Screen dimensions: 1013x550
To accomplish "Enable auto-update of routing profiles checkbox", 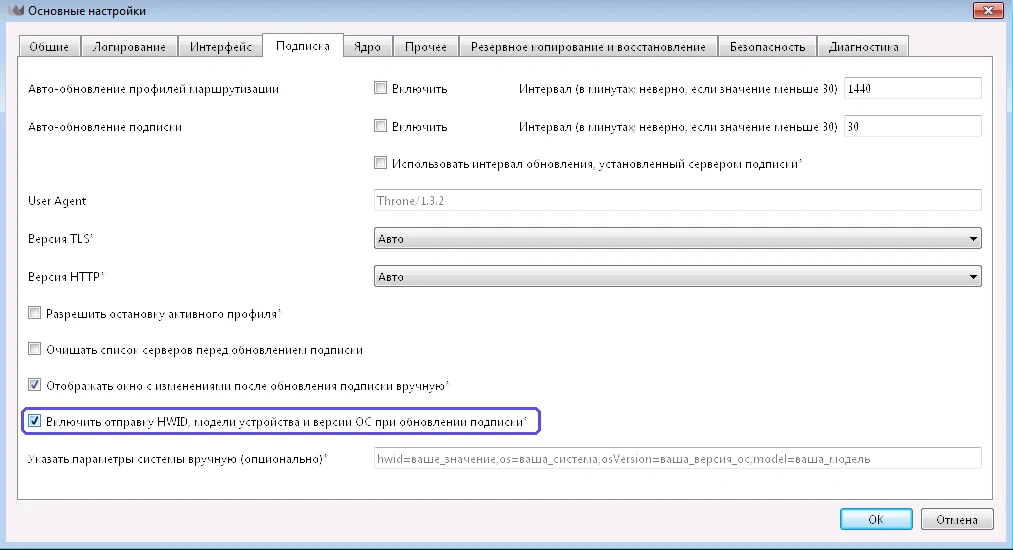I will pyautogui.click(x=381, y=88).
